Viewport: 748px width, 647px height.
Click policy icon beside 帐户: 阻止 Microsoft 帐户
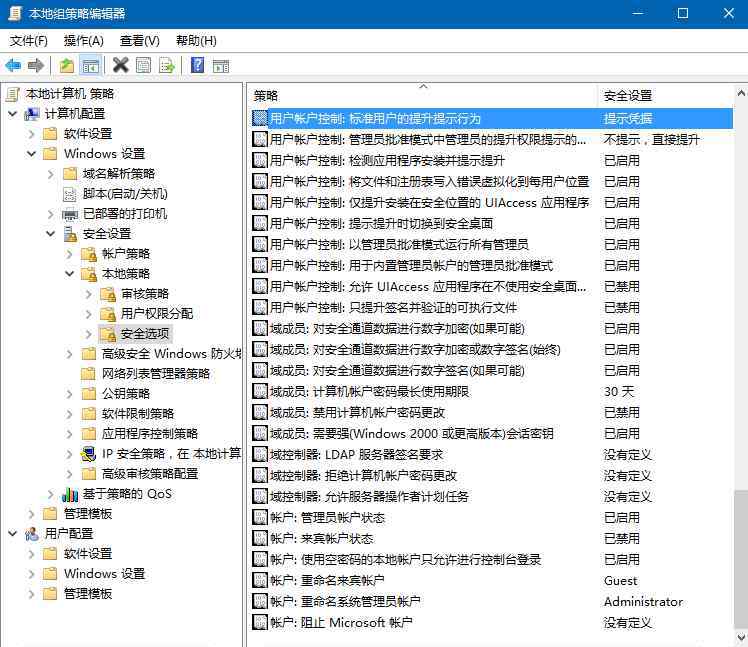point(260,622)
